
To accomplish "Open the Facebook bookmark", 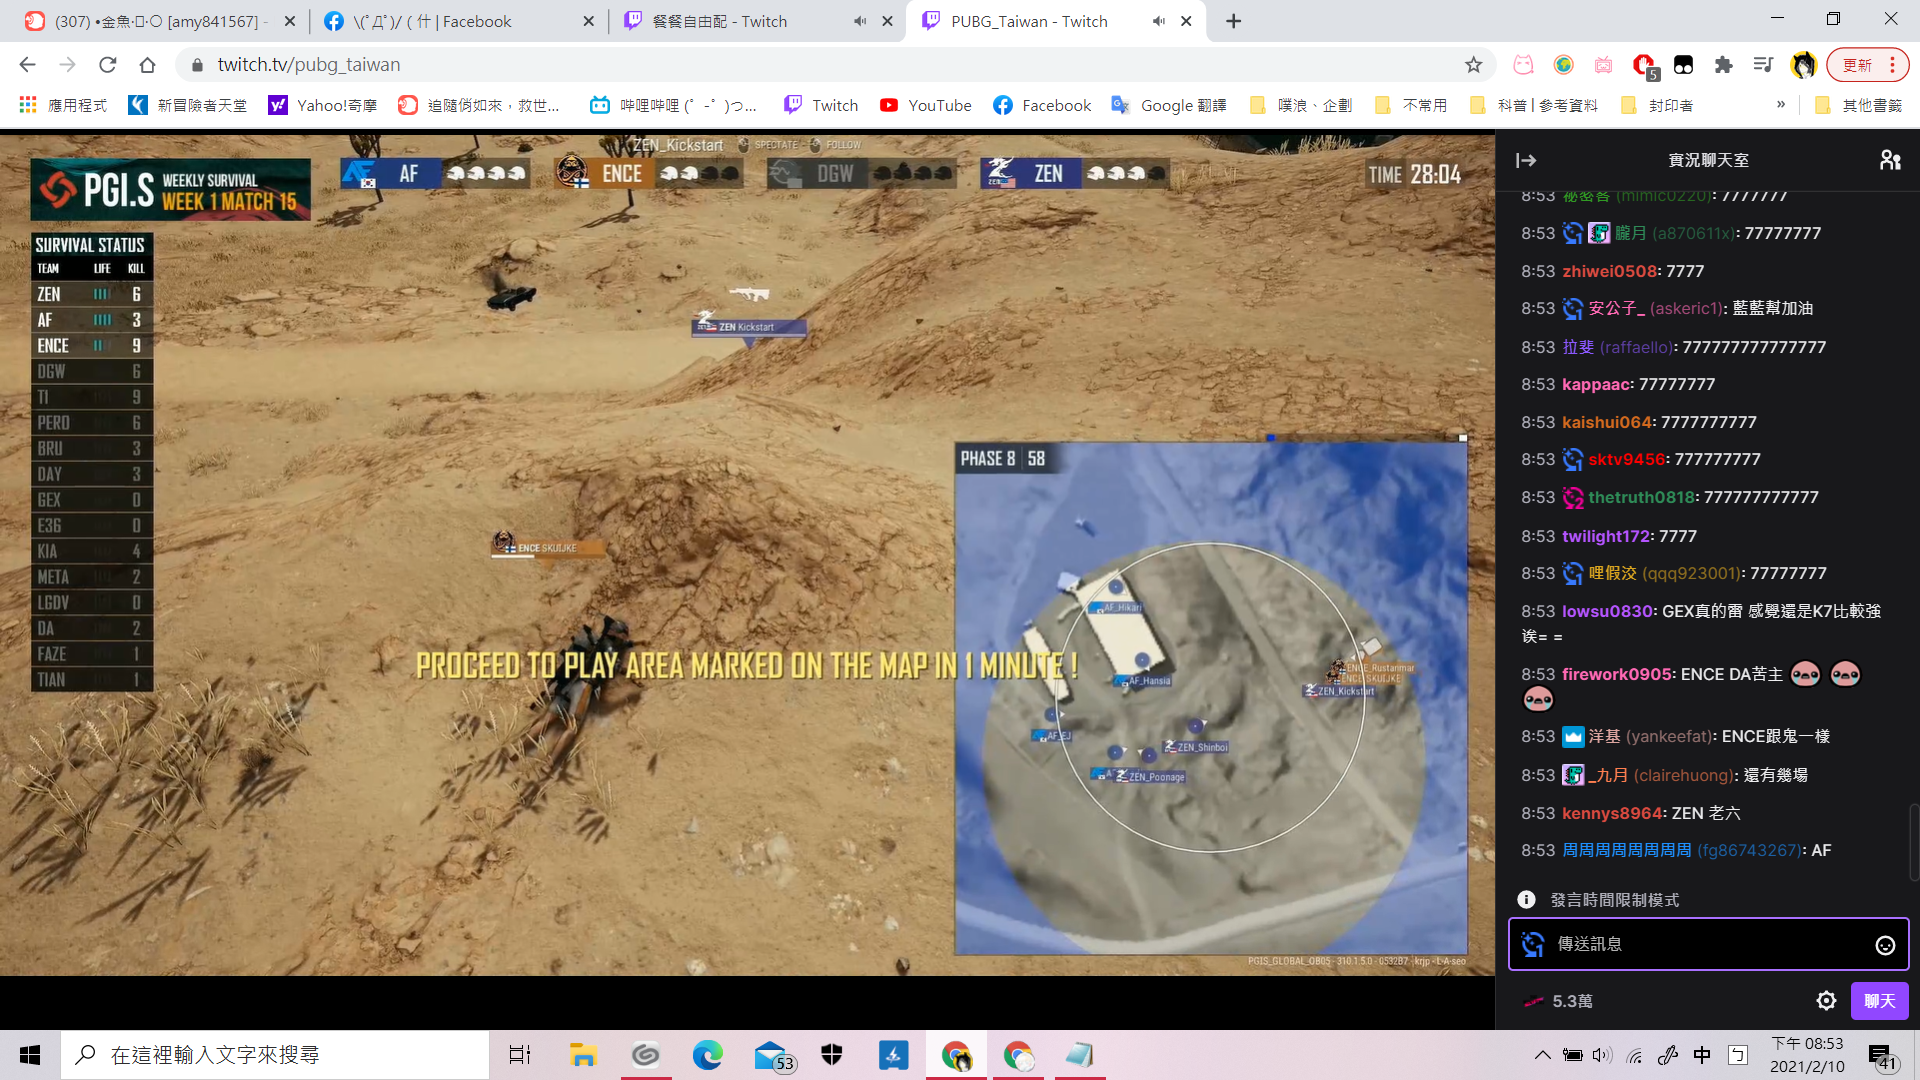I will point(1041,105).
